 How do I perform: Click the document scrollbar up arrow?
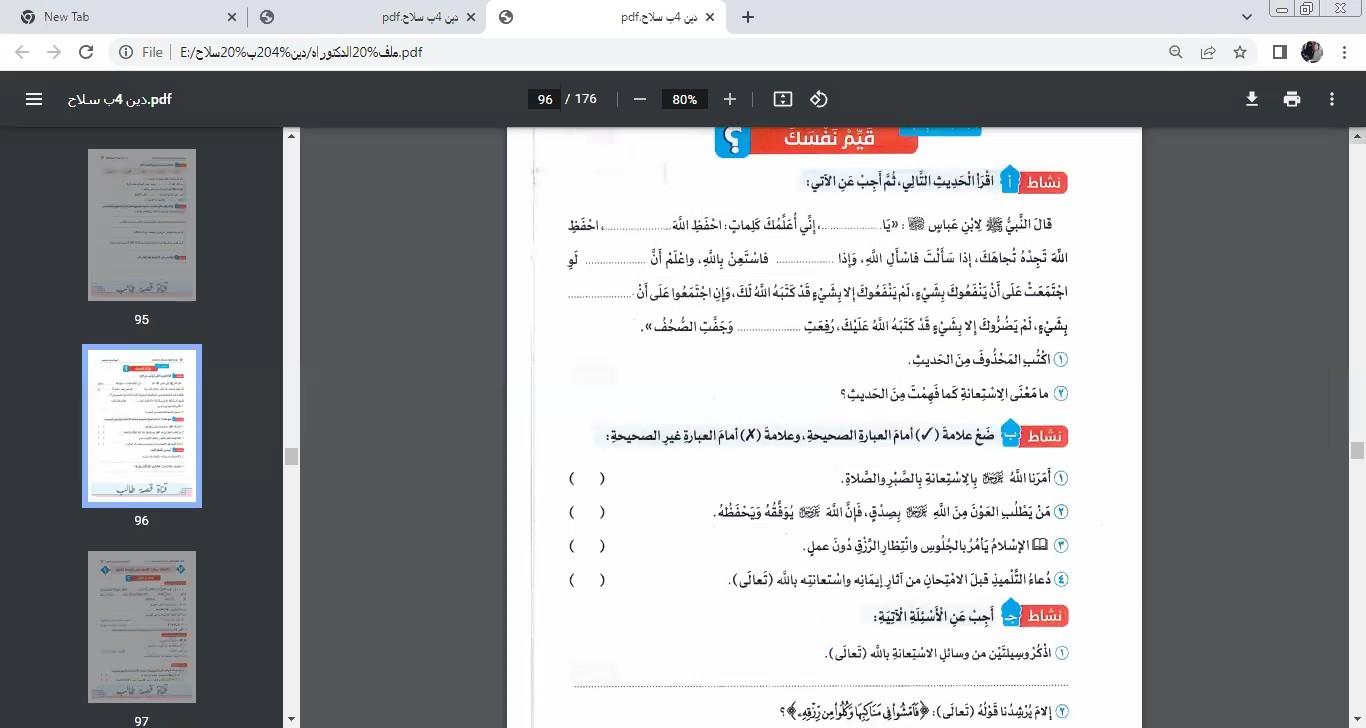[1357, 135]
